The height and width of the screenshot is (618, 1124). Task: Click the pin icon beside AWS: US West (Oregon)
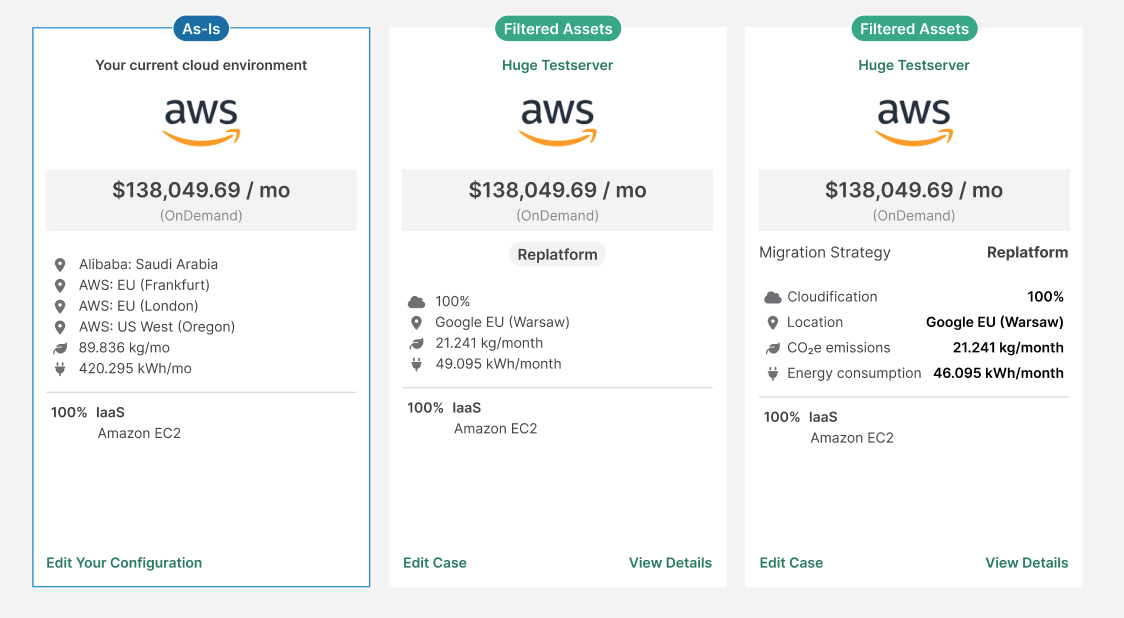click(60, 327)
